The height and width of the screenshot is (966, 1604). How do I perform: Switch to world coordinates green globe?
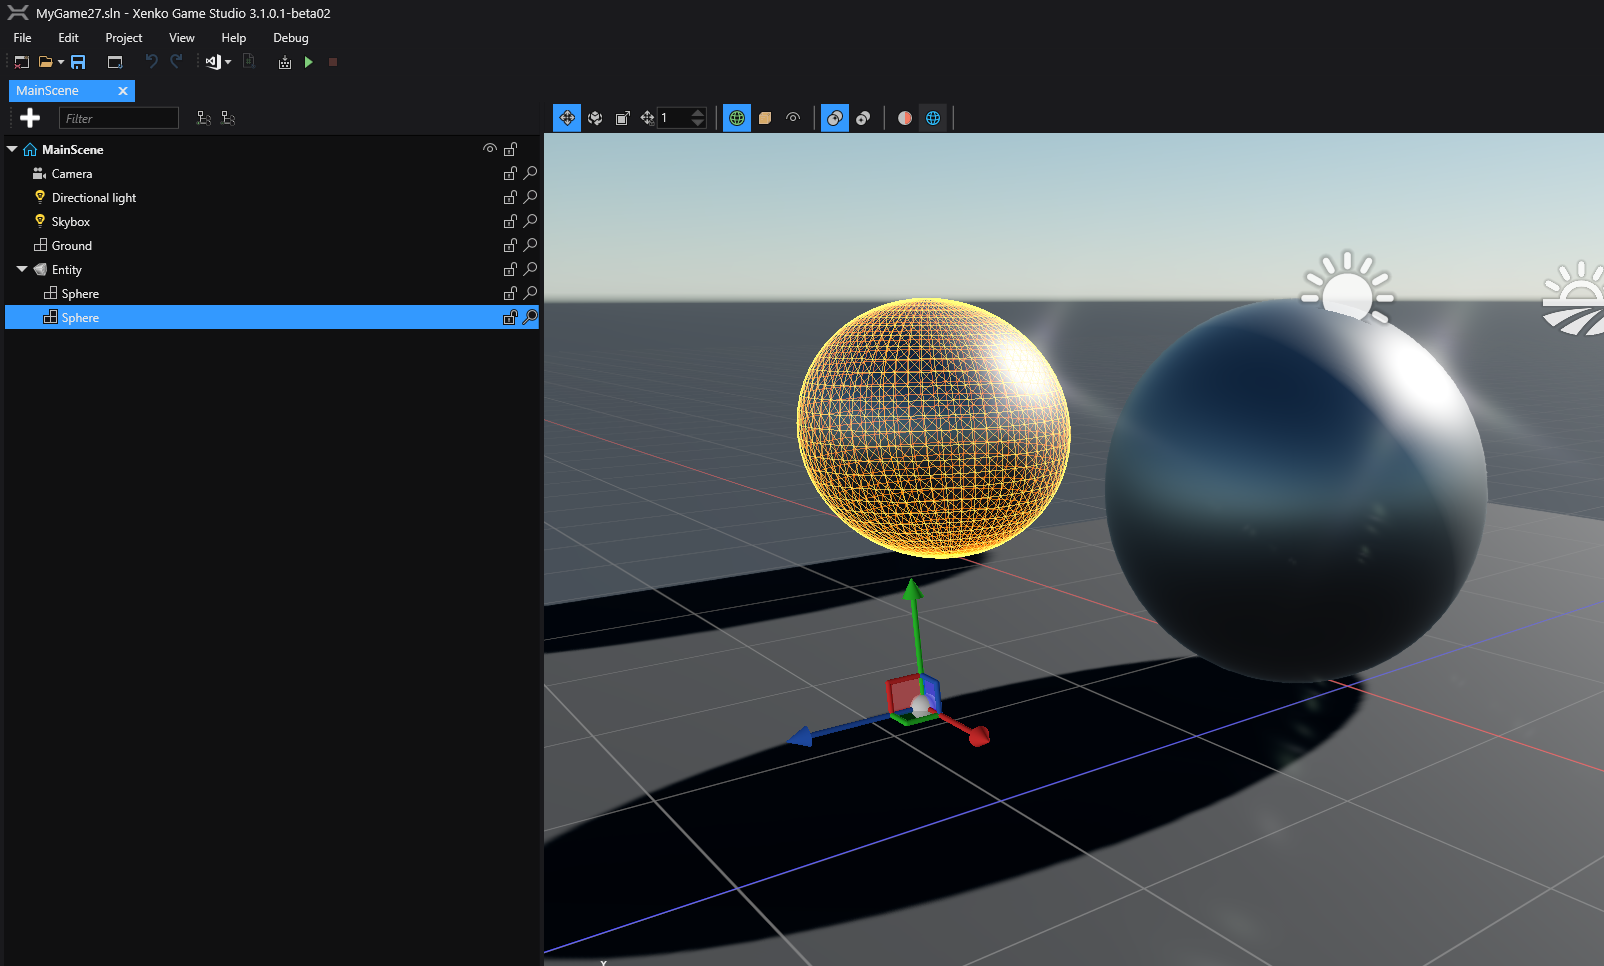coord(737,118)
